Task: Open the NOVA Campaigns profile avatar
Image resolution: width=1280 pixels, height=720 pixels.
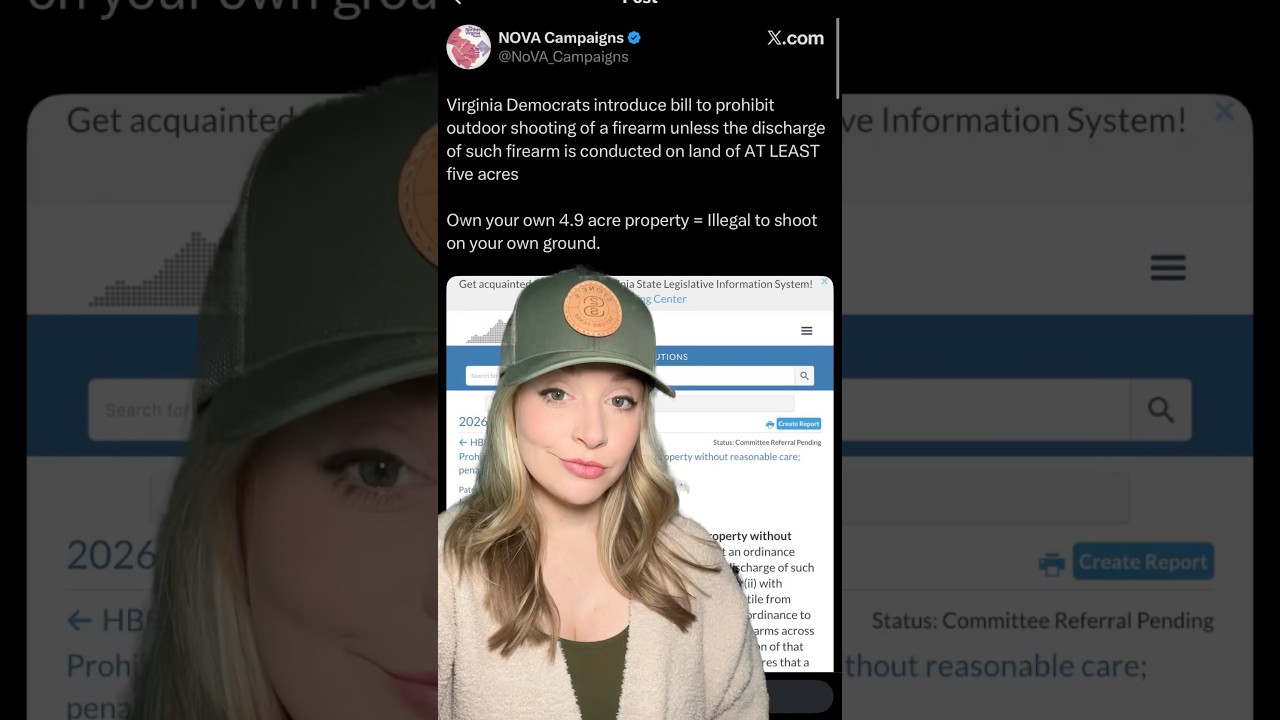Action: pyautogui.click(x=468, y=47)
